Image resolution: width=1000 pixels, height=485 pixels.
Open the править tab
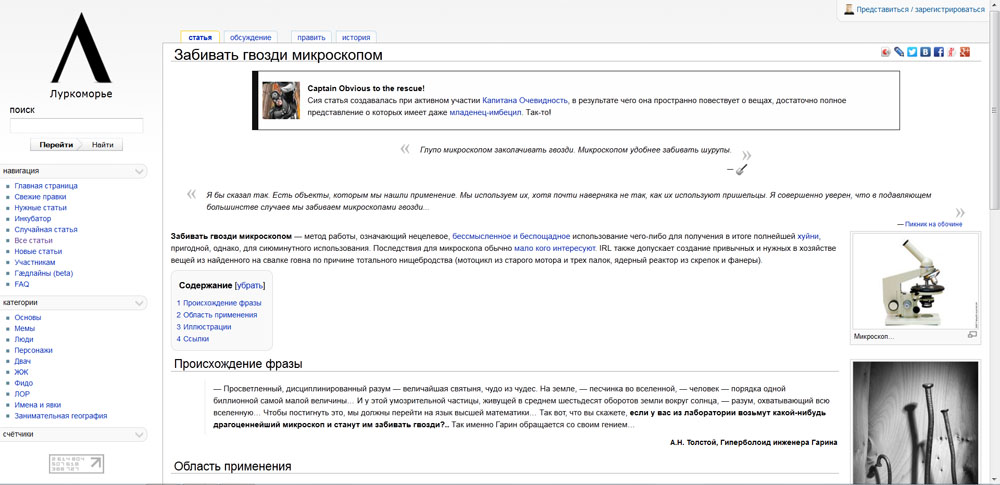tap(311, 37)
